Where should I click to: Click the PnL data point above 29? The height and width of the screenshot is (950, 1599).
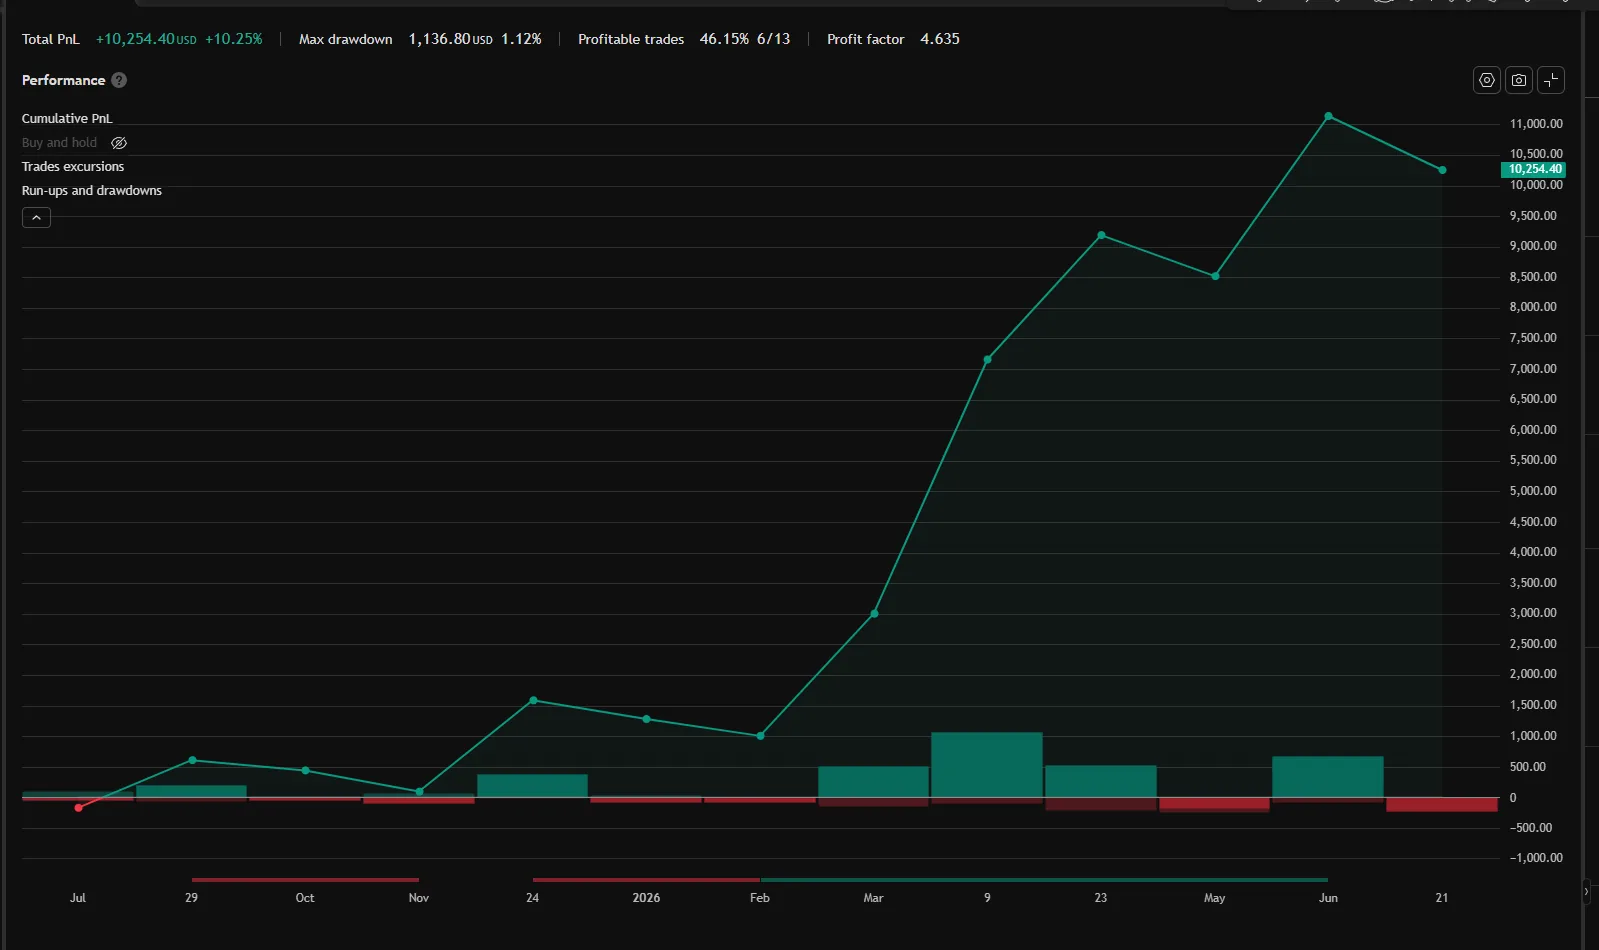pyautogui.click(x=192, y=760)
